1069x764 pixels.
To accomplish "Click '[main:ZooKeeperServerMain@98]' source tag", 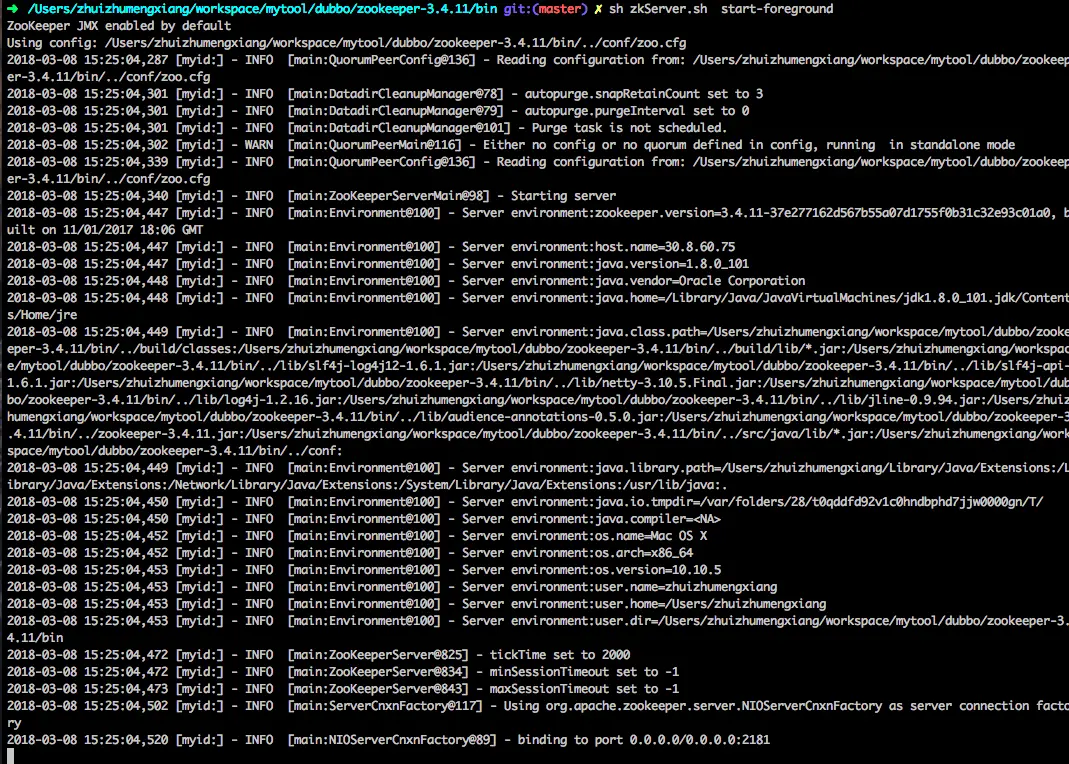I will pos(389,196).
